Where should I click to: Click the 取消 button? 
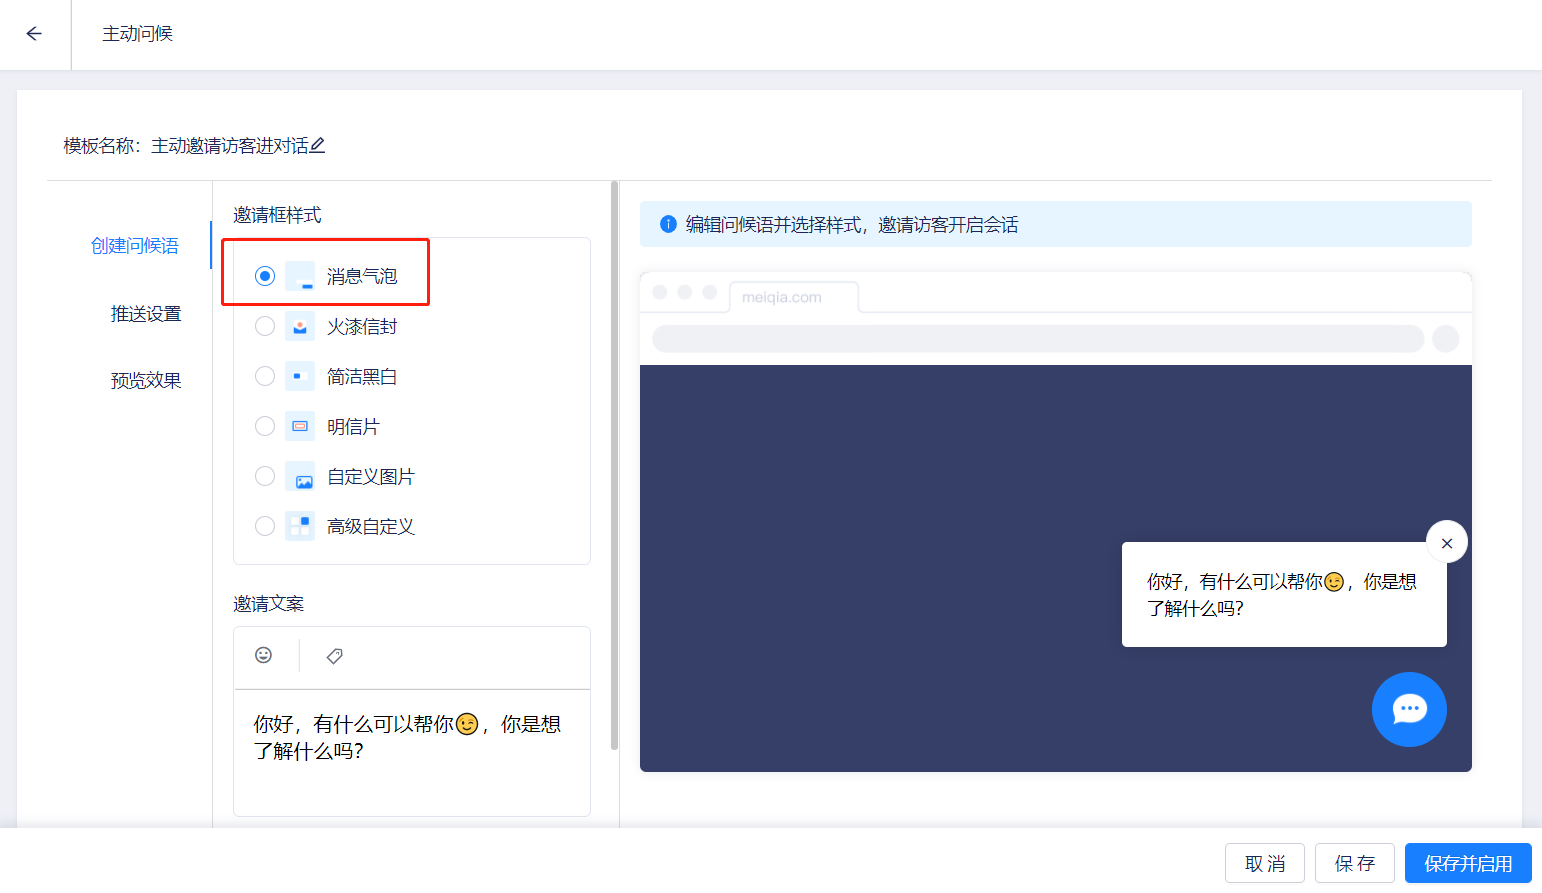[x=1265, y=863]
